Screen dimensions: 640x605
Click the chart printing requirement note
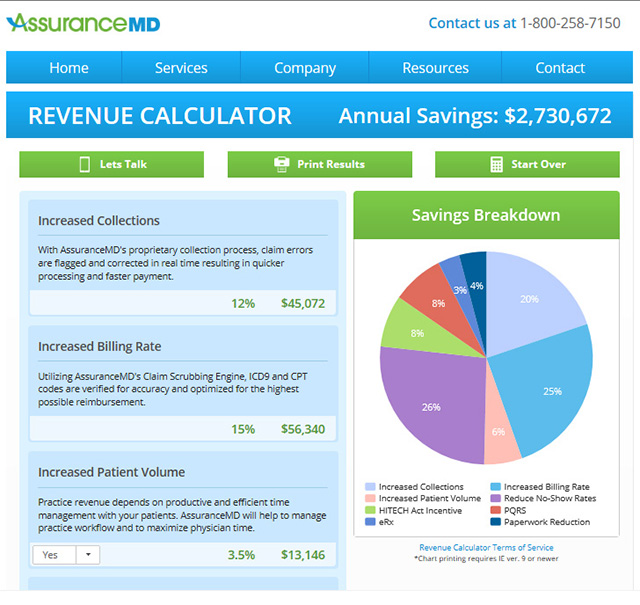pyautogui.click(x=486, y=558)
